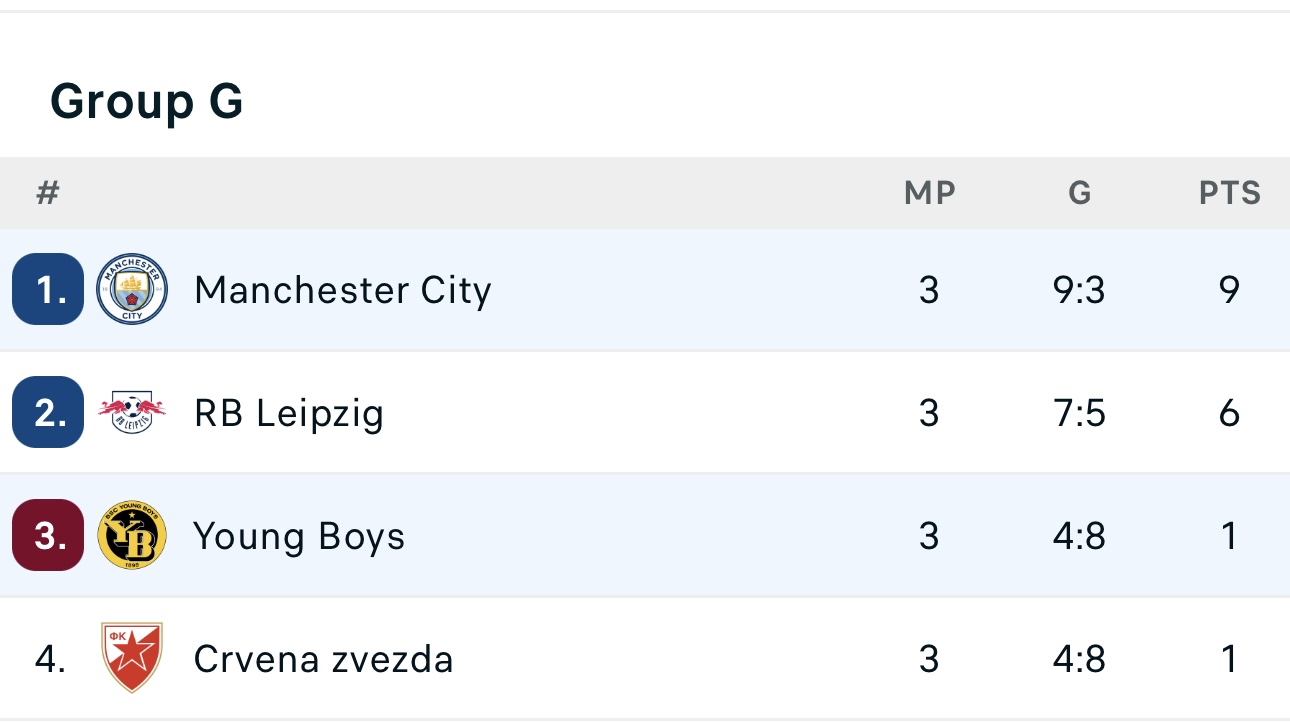Open the RB Leipzig team name link

pyautogui.click(x=289, y=414)
